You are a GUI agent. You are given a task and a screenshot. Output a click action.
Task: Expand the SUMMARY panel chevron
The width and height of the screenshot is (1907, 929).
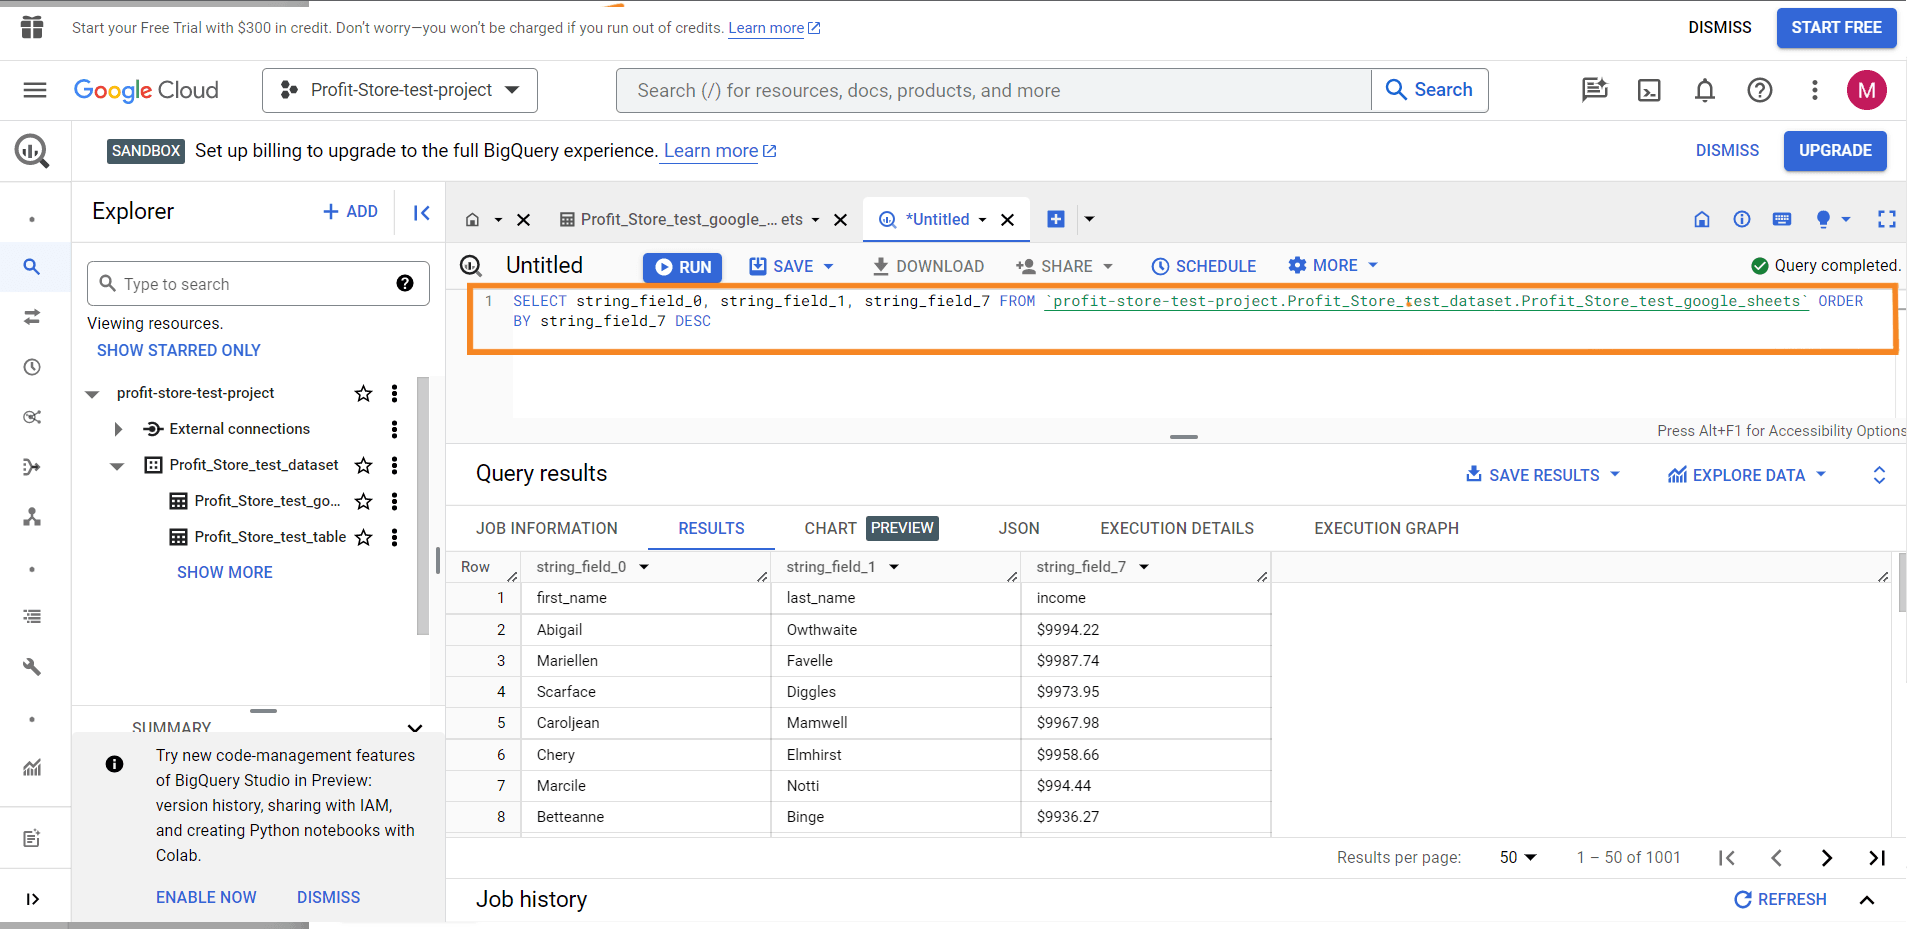[x=415, y=727]
